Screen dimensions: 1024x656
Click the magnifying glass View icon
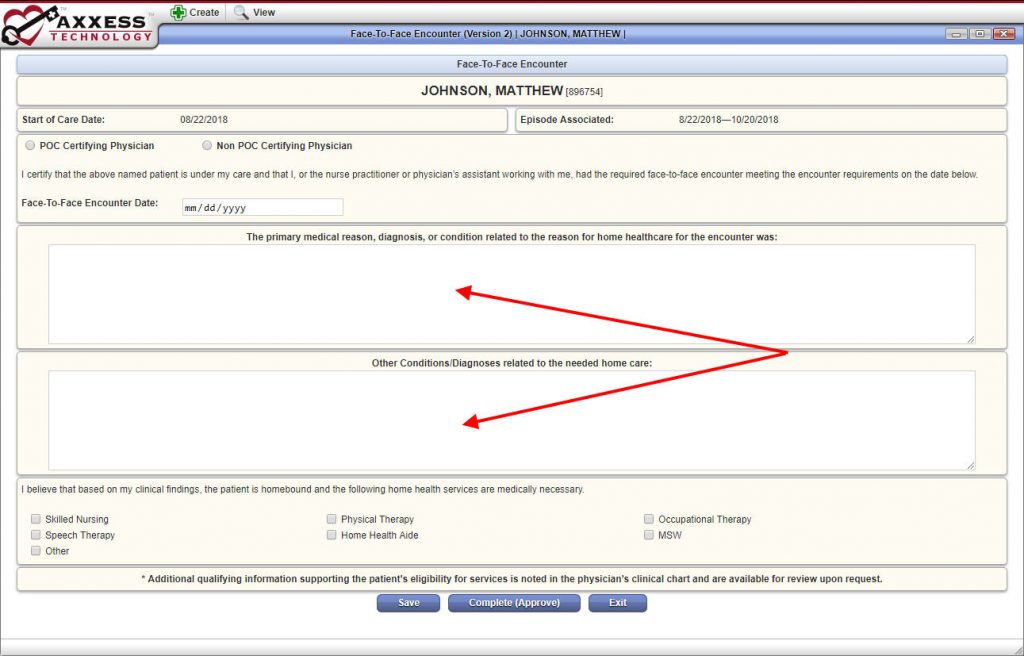(241, 12)
